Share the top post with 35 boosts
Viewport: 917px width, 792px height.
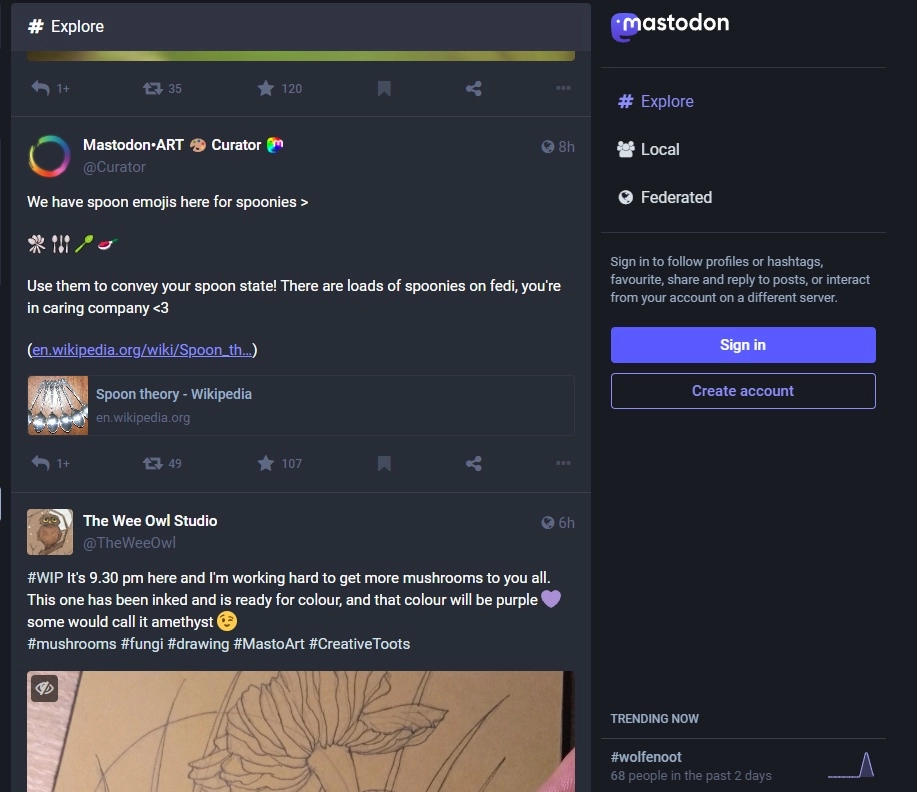pyautogui.click(x=474, y=88)
